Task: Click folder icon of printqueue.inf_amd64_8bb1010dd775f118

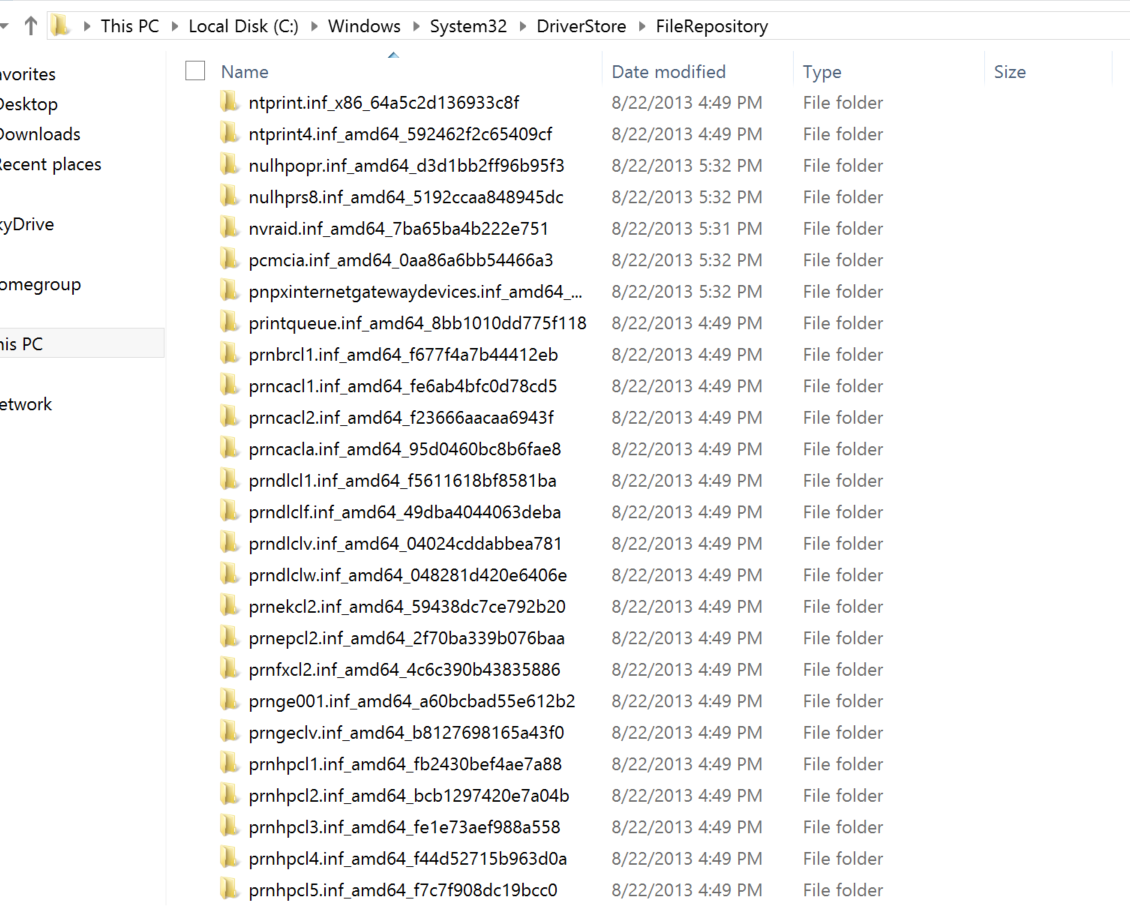Action: 230,323
